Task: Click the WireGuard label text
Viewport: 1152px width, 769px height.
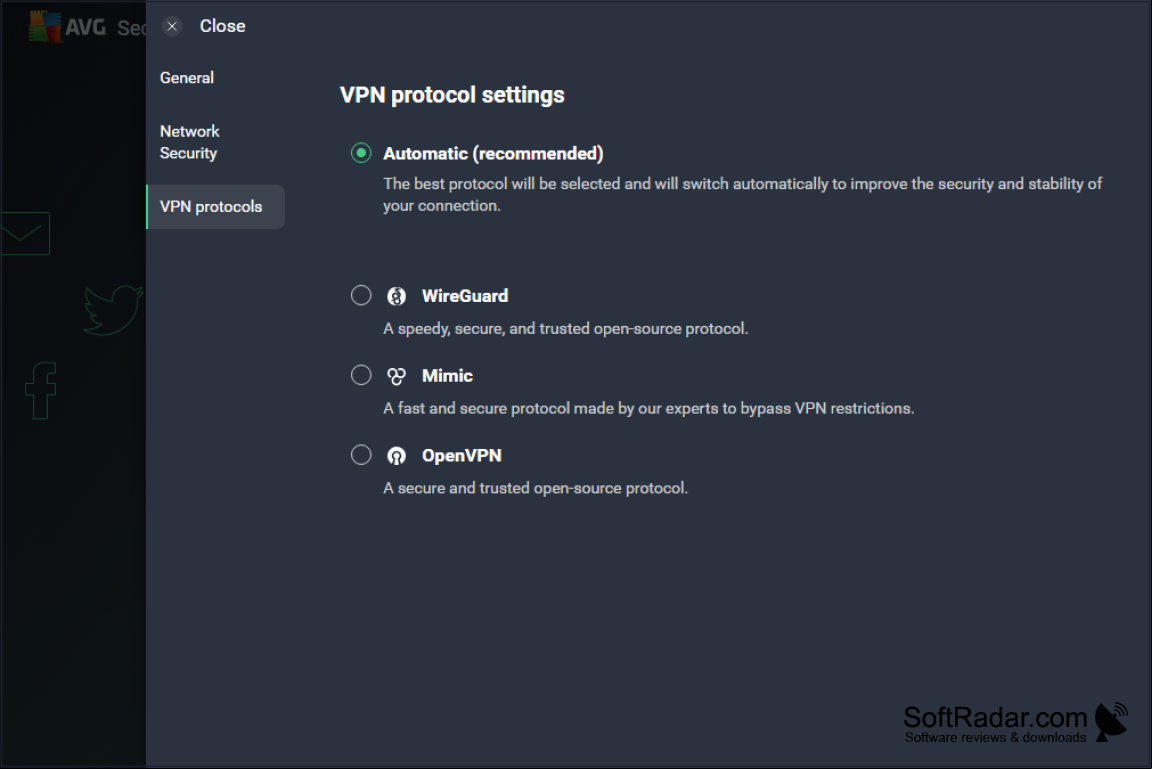Action: 465,296
